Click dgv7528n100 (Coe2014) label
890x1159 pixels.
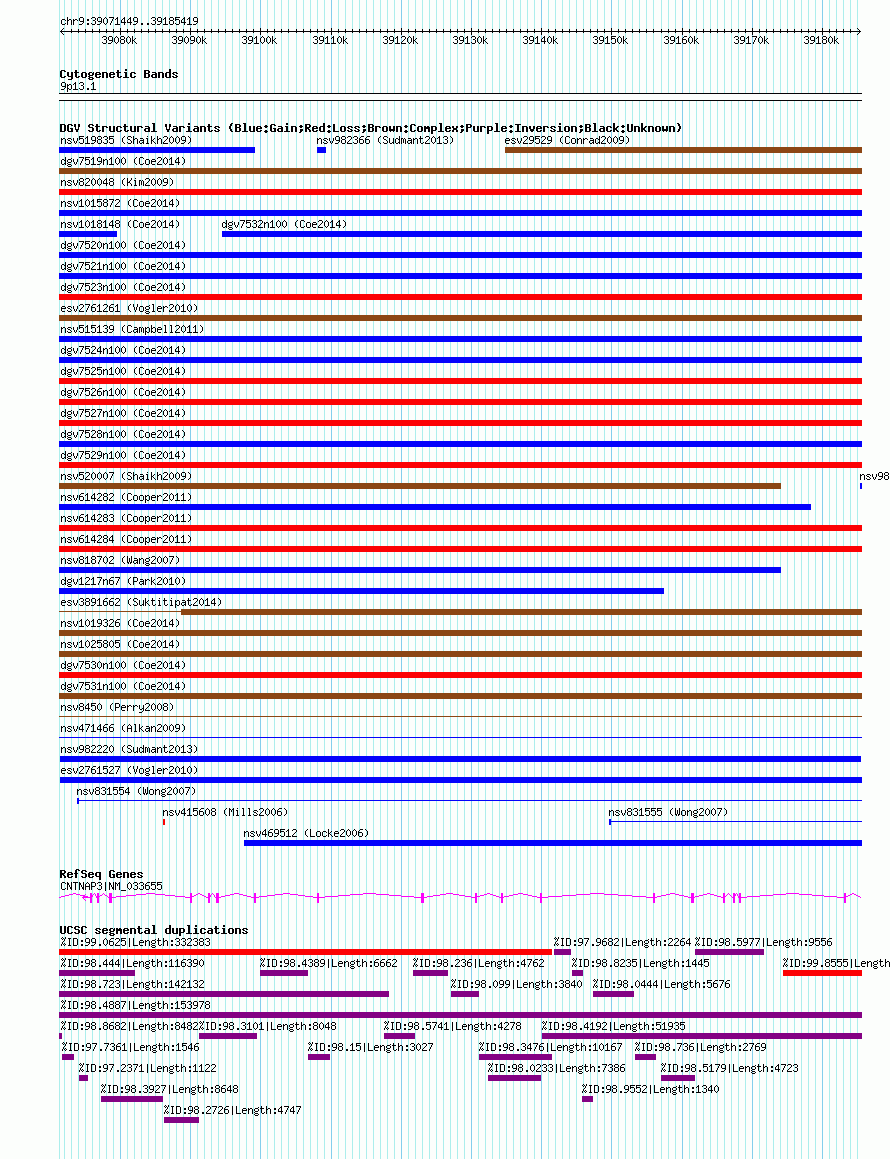123,434
